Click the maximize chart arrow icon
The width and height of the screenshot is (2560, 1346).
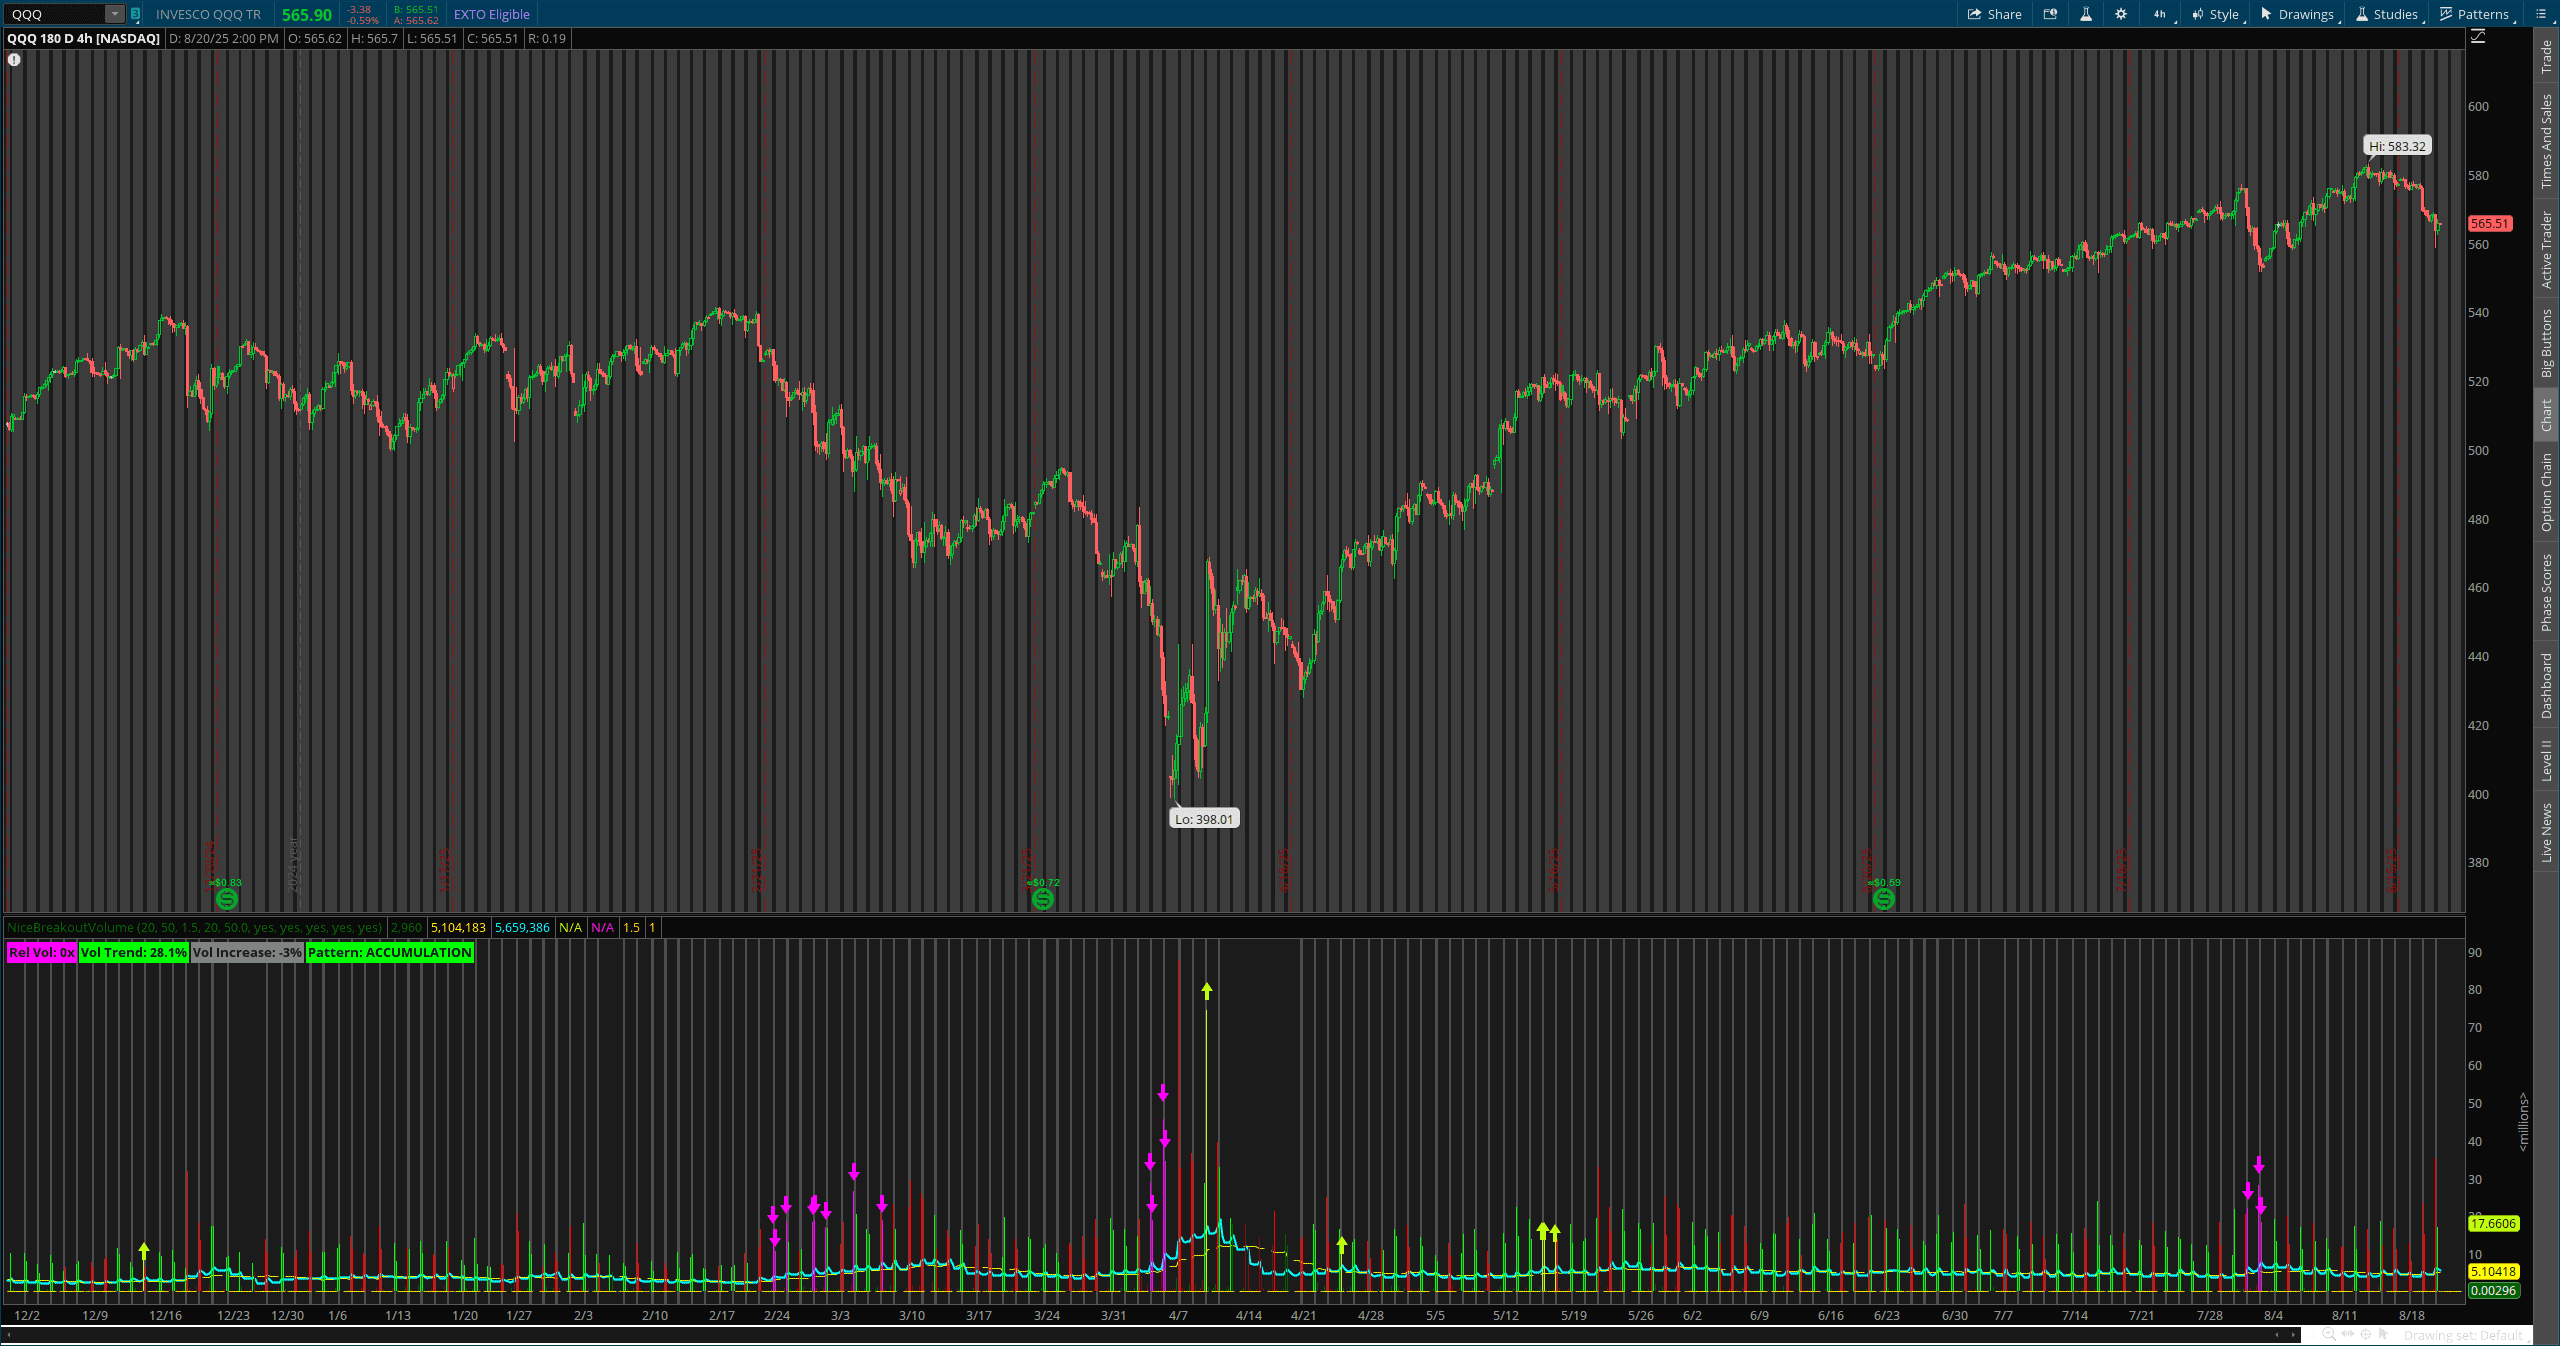(2478, 35)
